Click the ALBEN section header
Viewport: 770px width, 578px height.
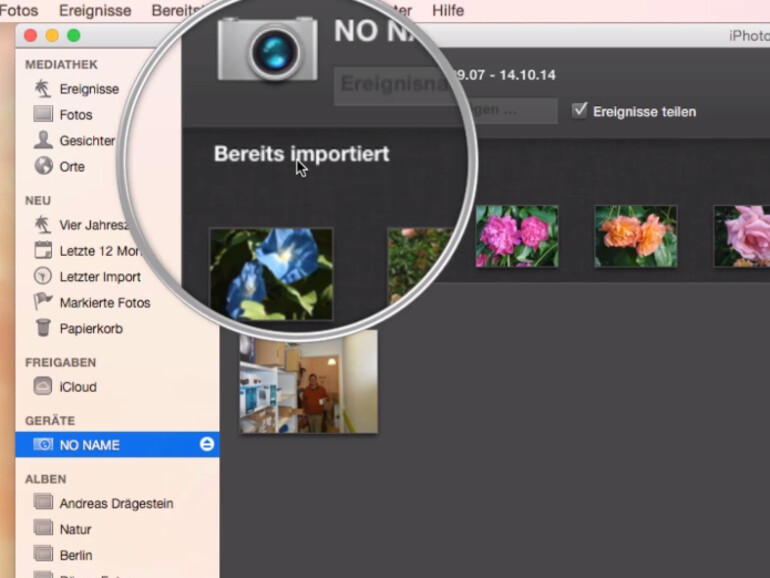click(46, 479)
